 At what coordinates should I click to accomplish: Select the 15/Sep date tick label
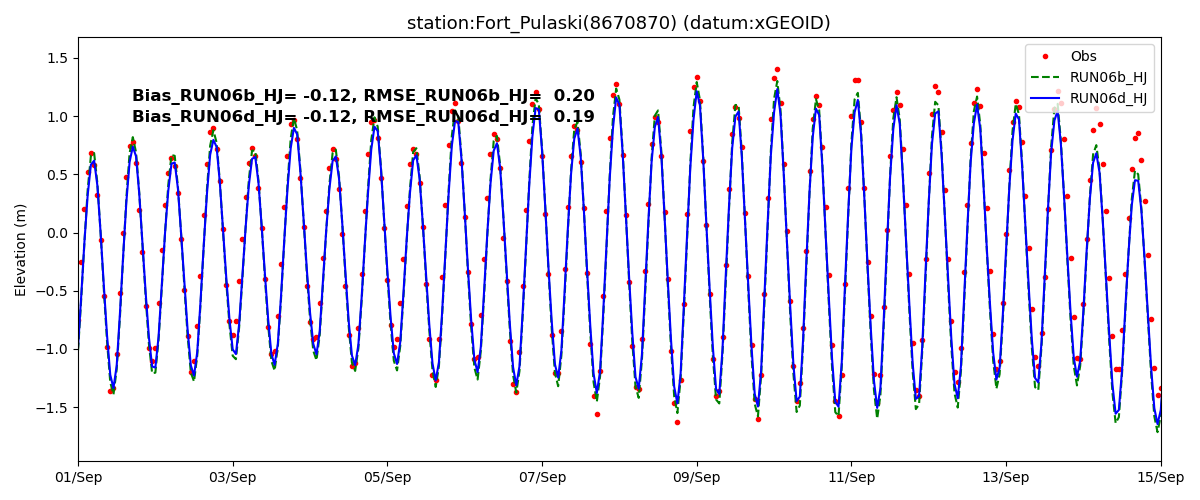(x=1160, y=477)
